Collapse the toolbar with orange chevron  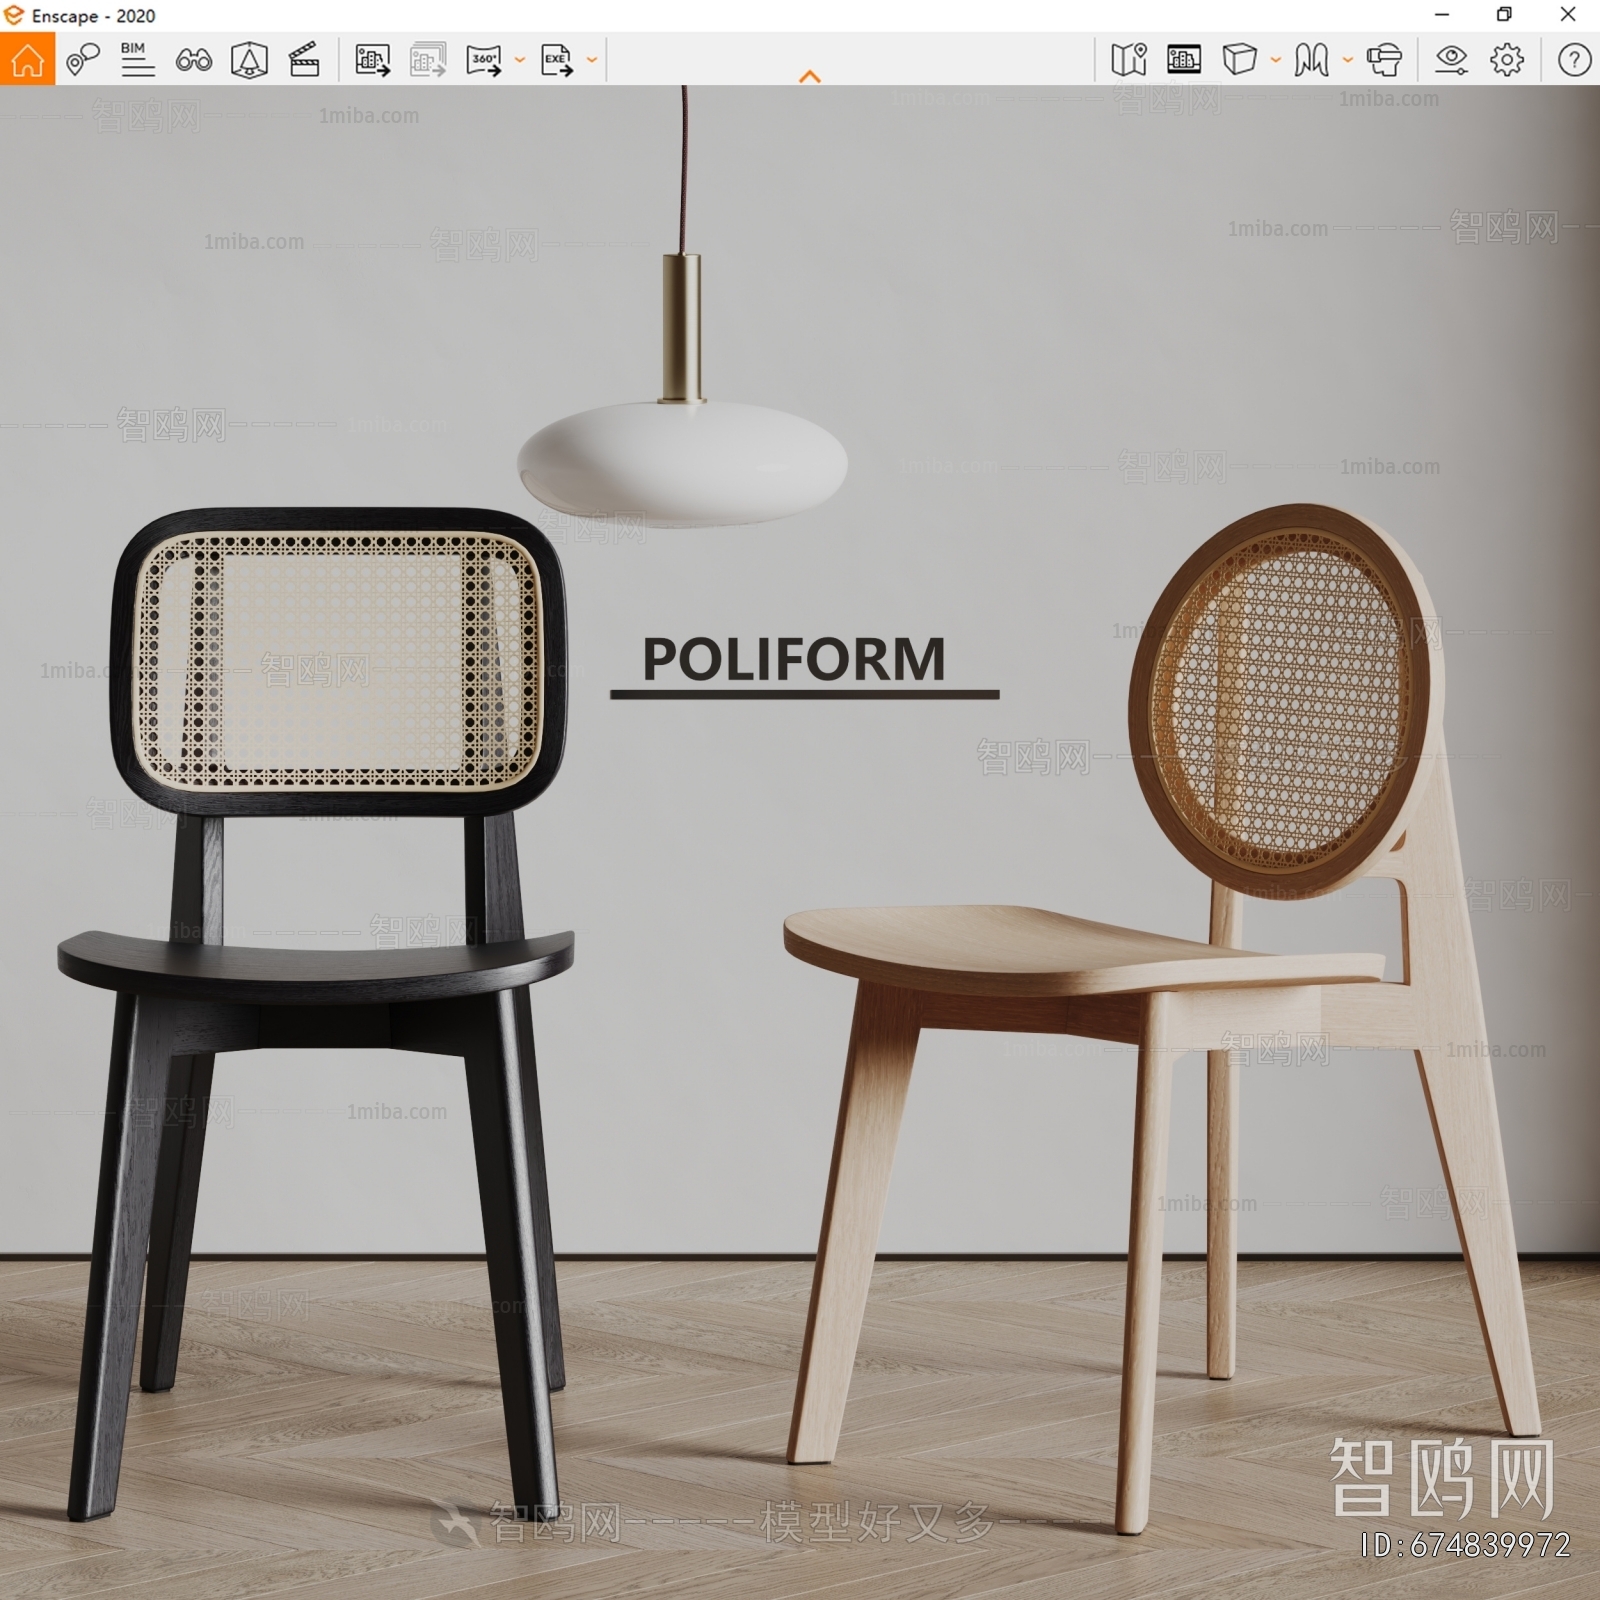[x=810, y=76]
